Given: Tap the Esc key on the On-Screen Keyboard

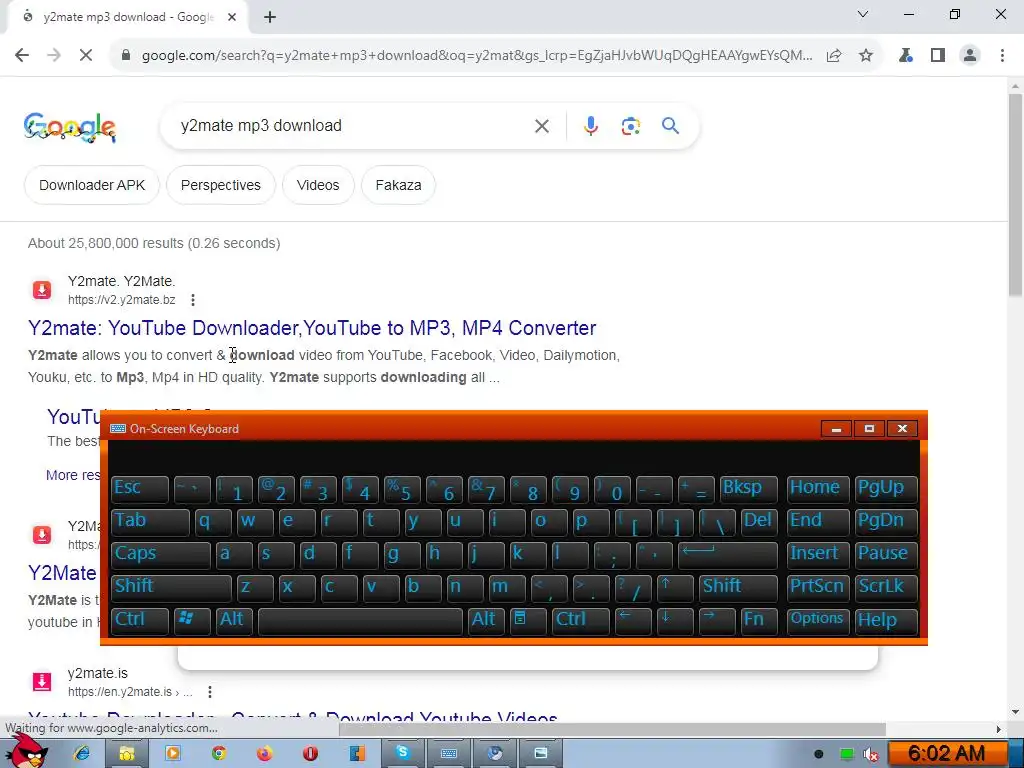Looking at the screenshot, I should [x=140, y=488].
